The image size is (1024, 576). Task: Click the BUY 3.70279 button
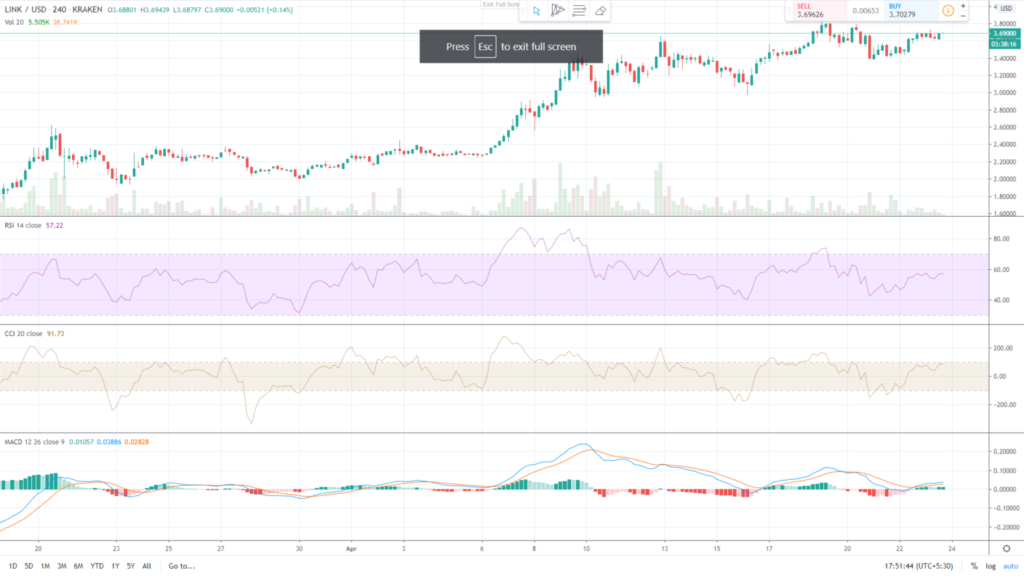click(x=910, y=11)
